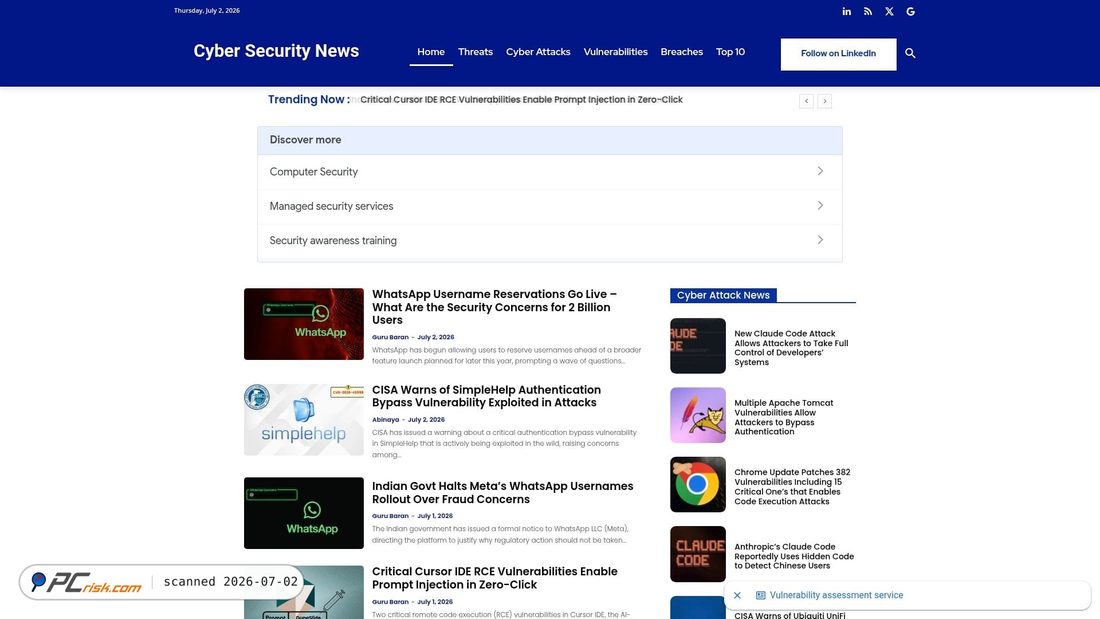Viewport: 1100px width, 619px height.
Task: Click July 2, 2026 date under SimpleHelp article
Action: (x=426, y=420)
